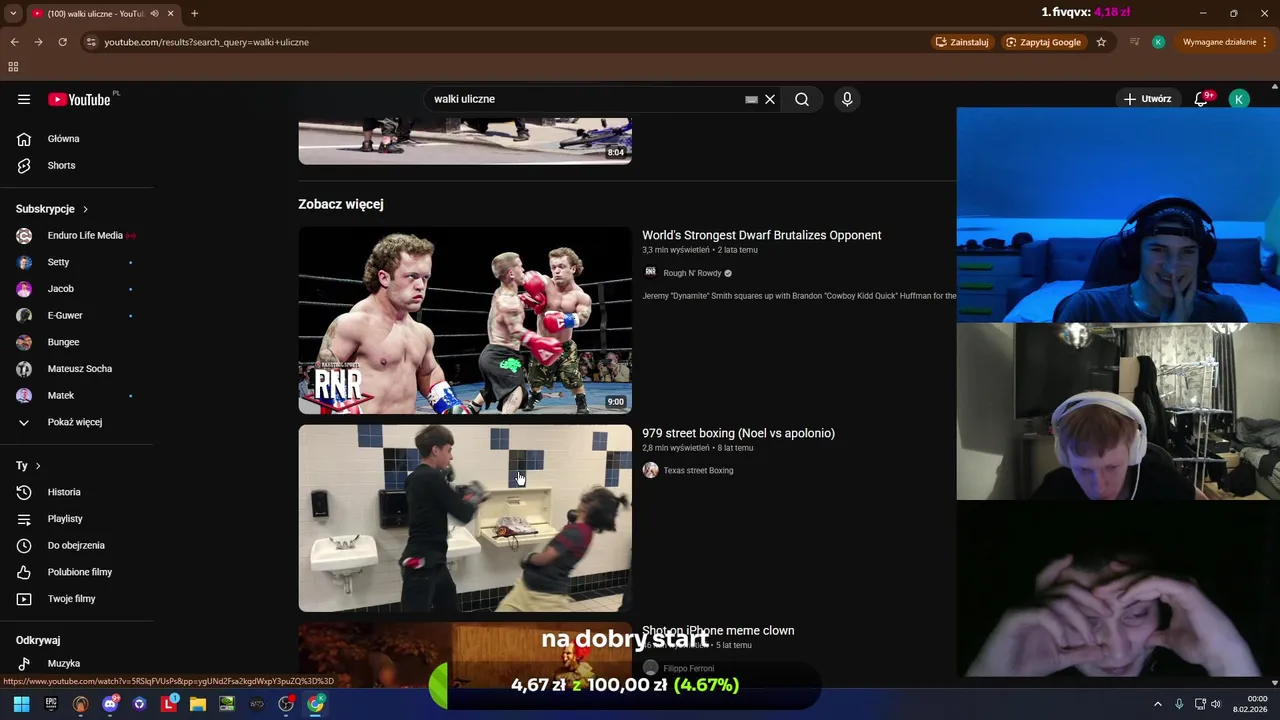Open the browser media control icon
Viewport: 1280px width, 720px height.
click(1134, 42)
